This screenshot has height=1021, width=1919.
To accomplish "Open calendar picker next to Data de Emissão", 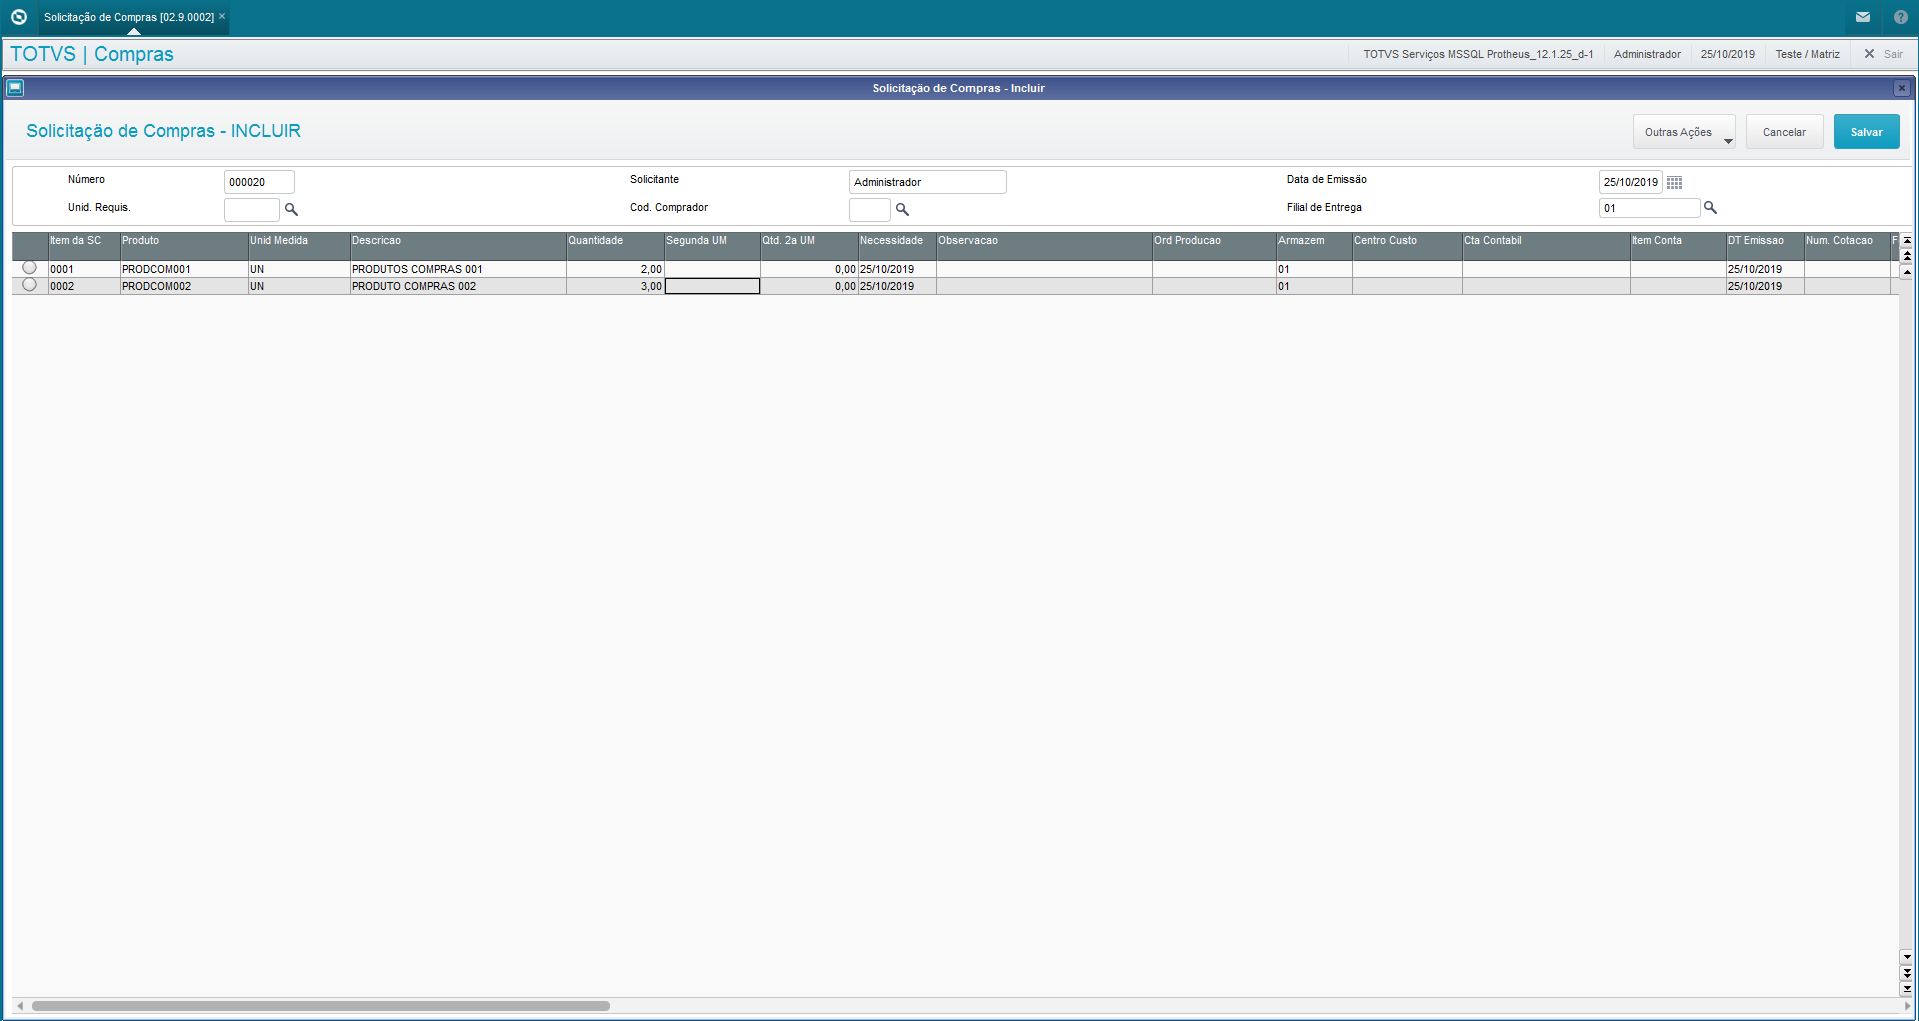I will pos(1674,182).
